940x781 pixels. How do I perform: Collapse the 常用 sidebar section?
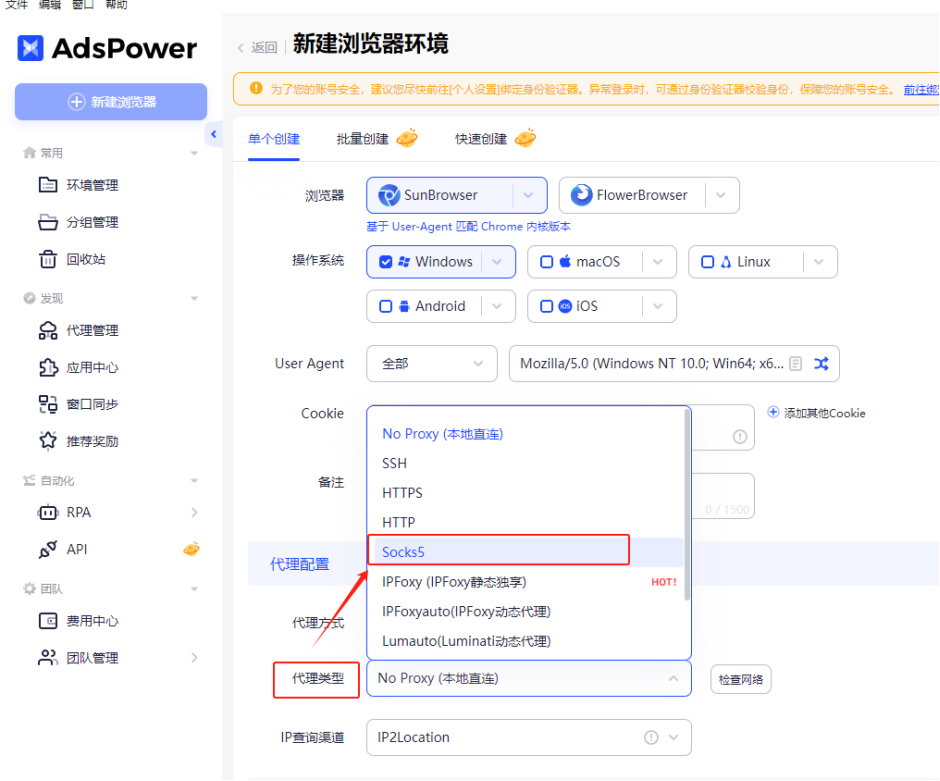194,153
